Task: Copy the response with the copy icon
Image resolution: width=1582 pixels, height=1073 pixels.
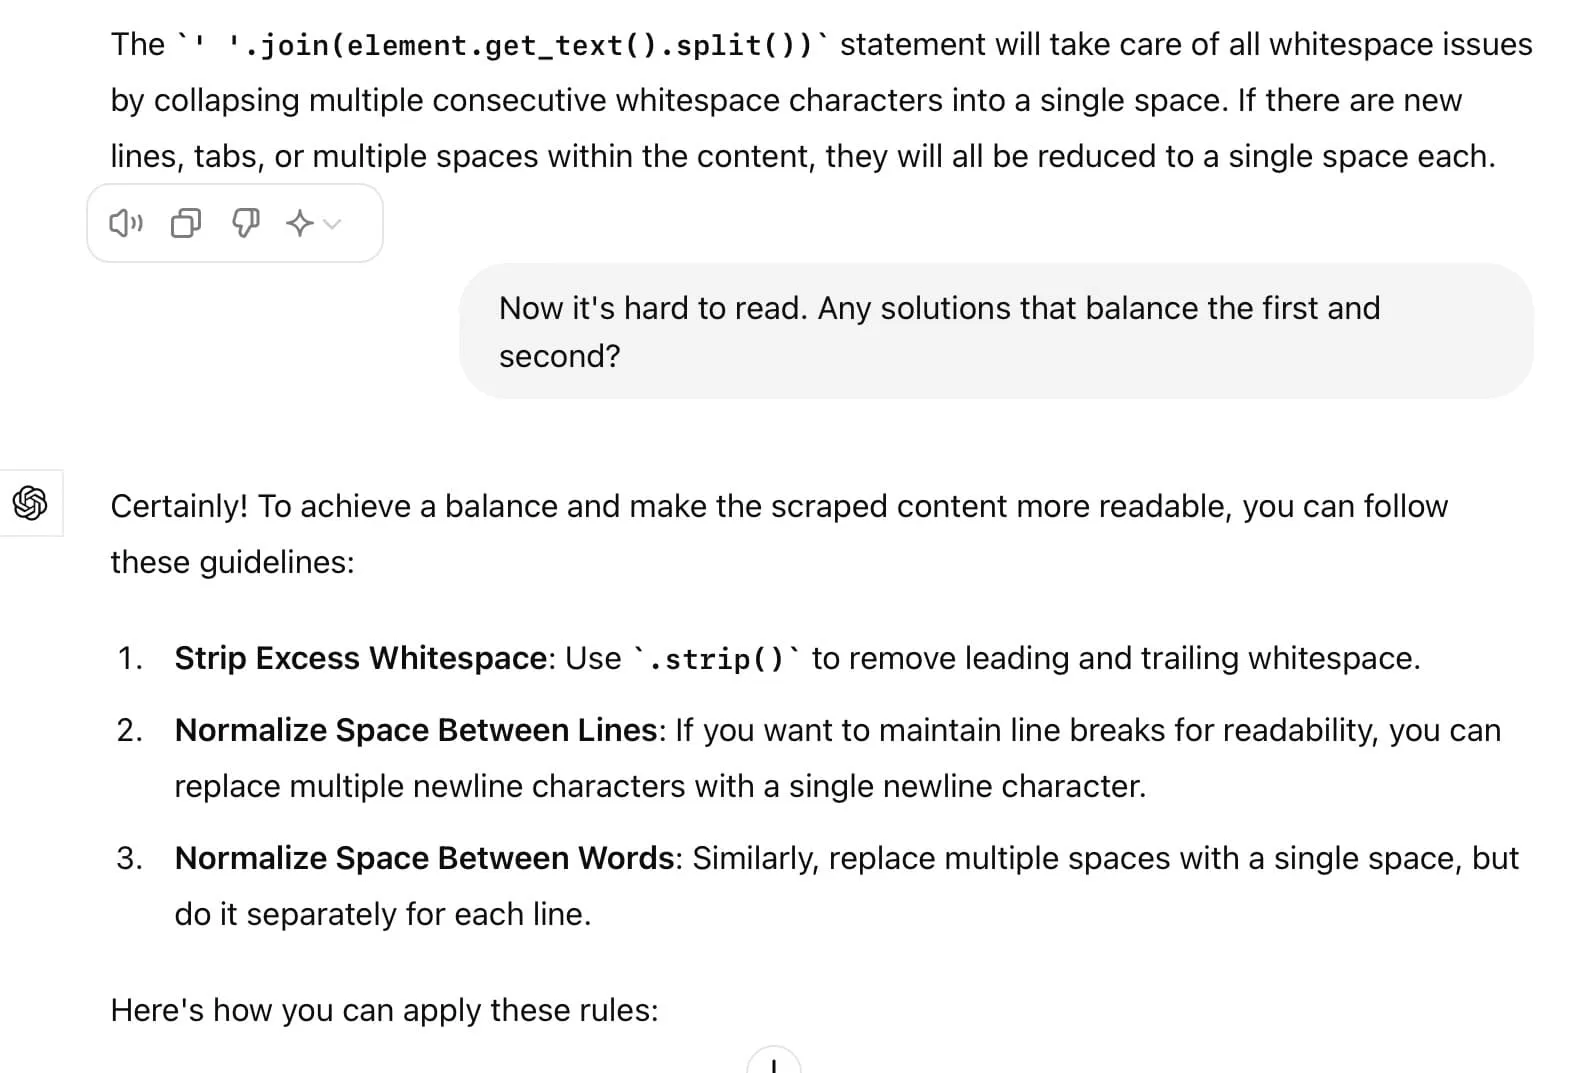Action: (186, 223)
